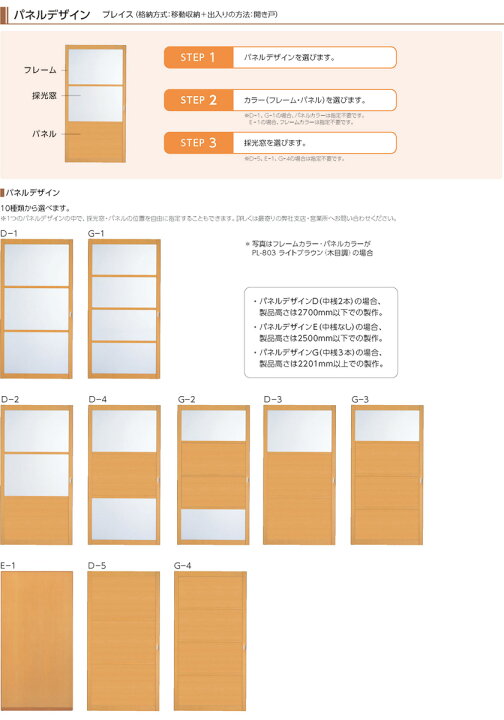
Task: Click the 'D-4' label
Action: (98, 399)
